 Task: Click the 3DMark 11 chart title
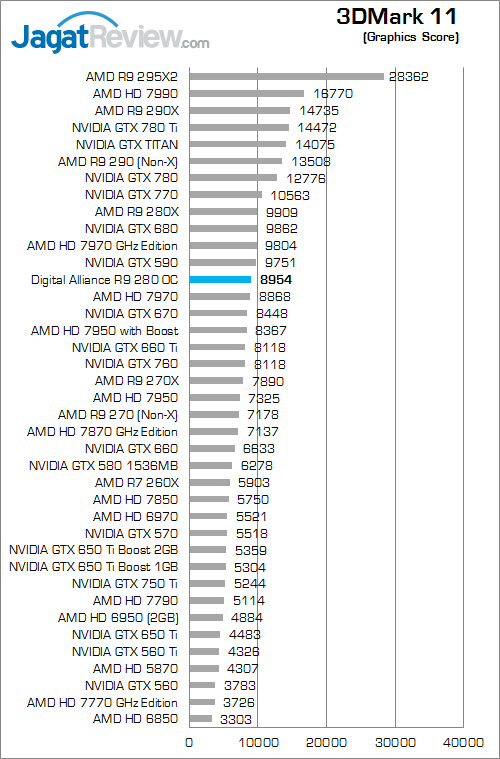[x=397, y=17]
